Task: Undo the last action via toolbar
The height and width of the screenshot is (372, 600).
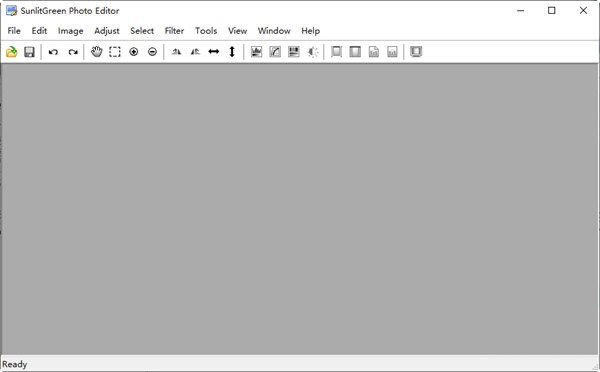Action: click(x=53, y=52)
